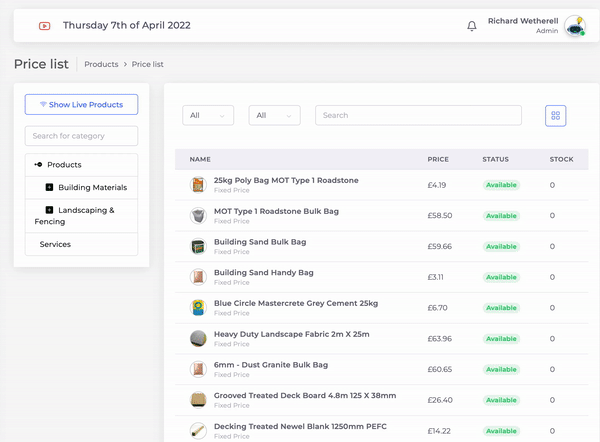
Task: Focus the Search for category field
Action: point(82,136)
